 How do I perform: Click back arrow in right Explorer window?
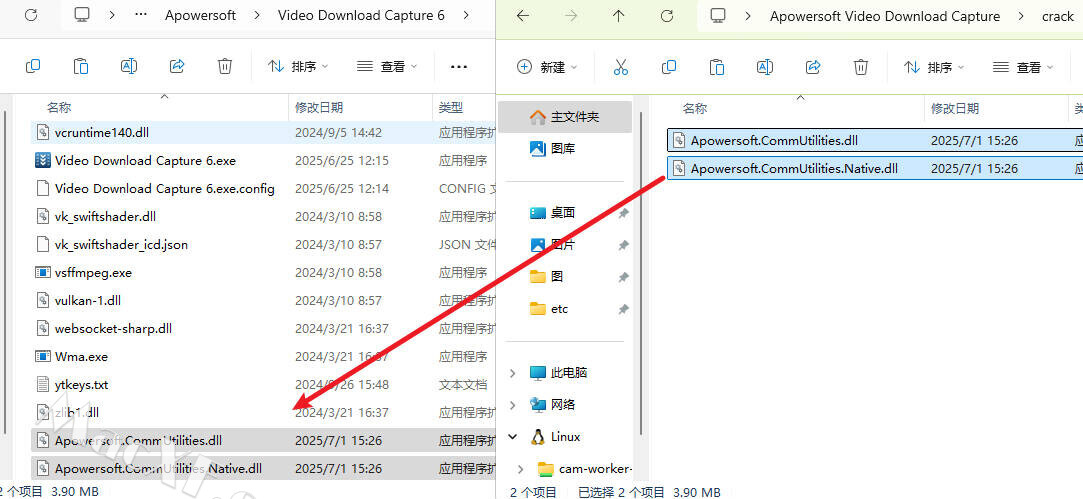pyautogui.click(x=523, y=16)
